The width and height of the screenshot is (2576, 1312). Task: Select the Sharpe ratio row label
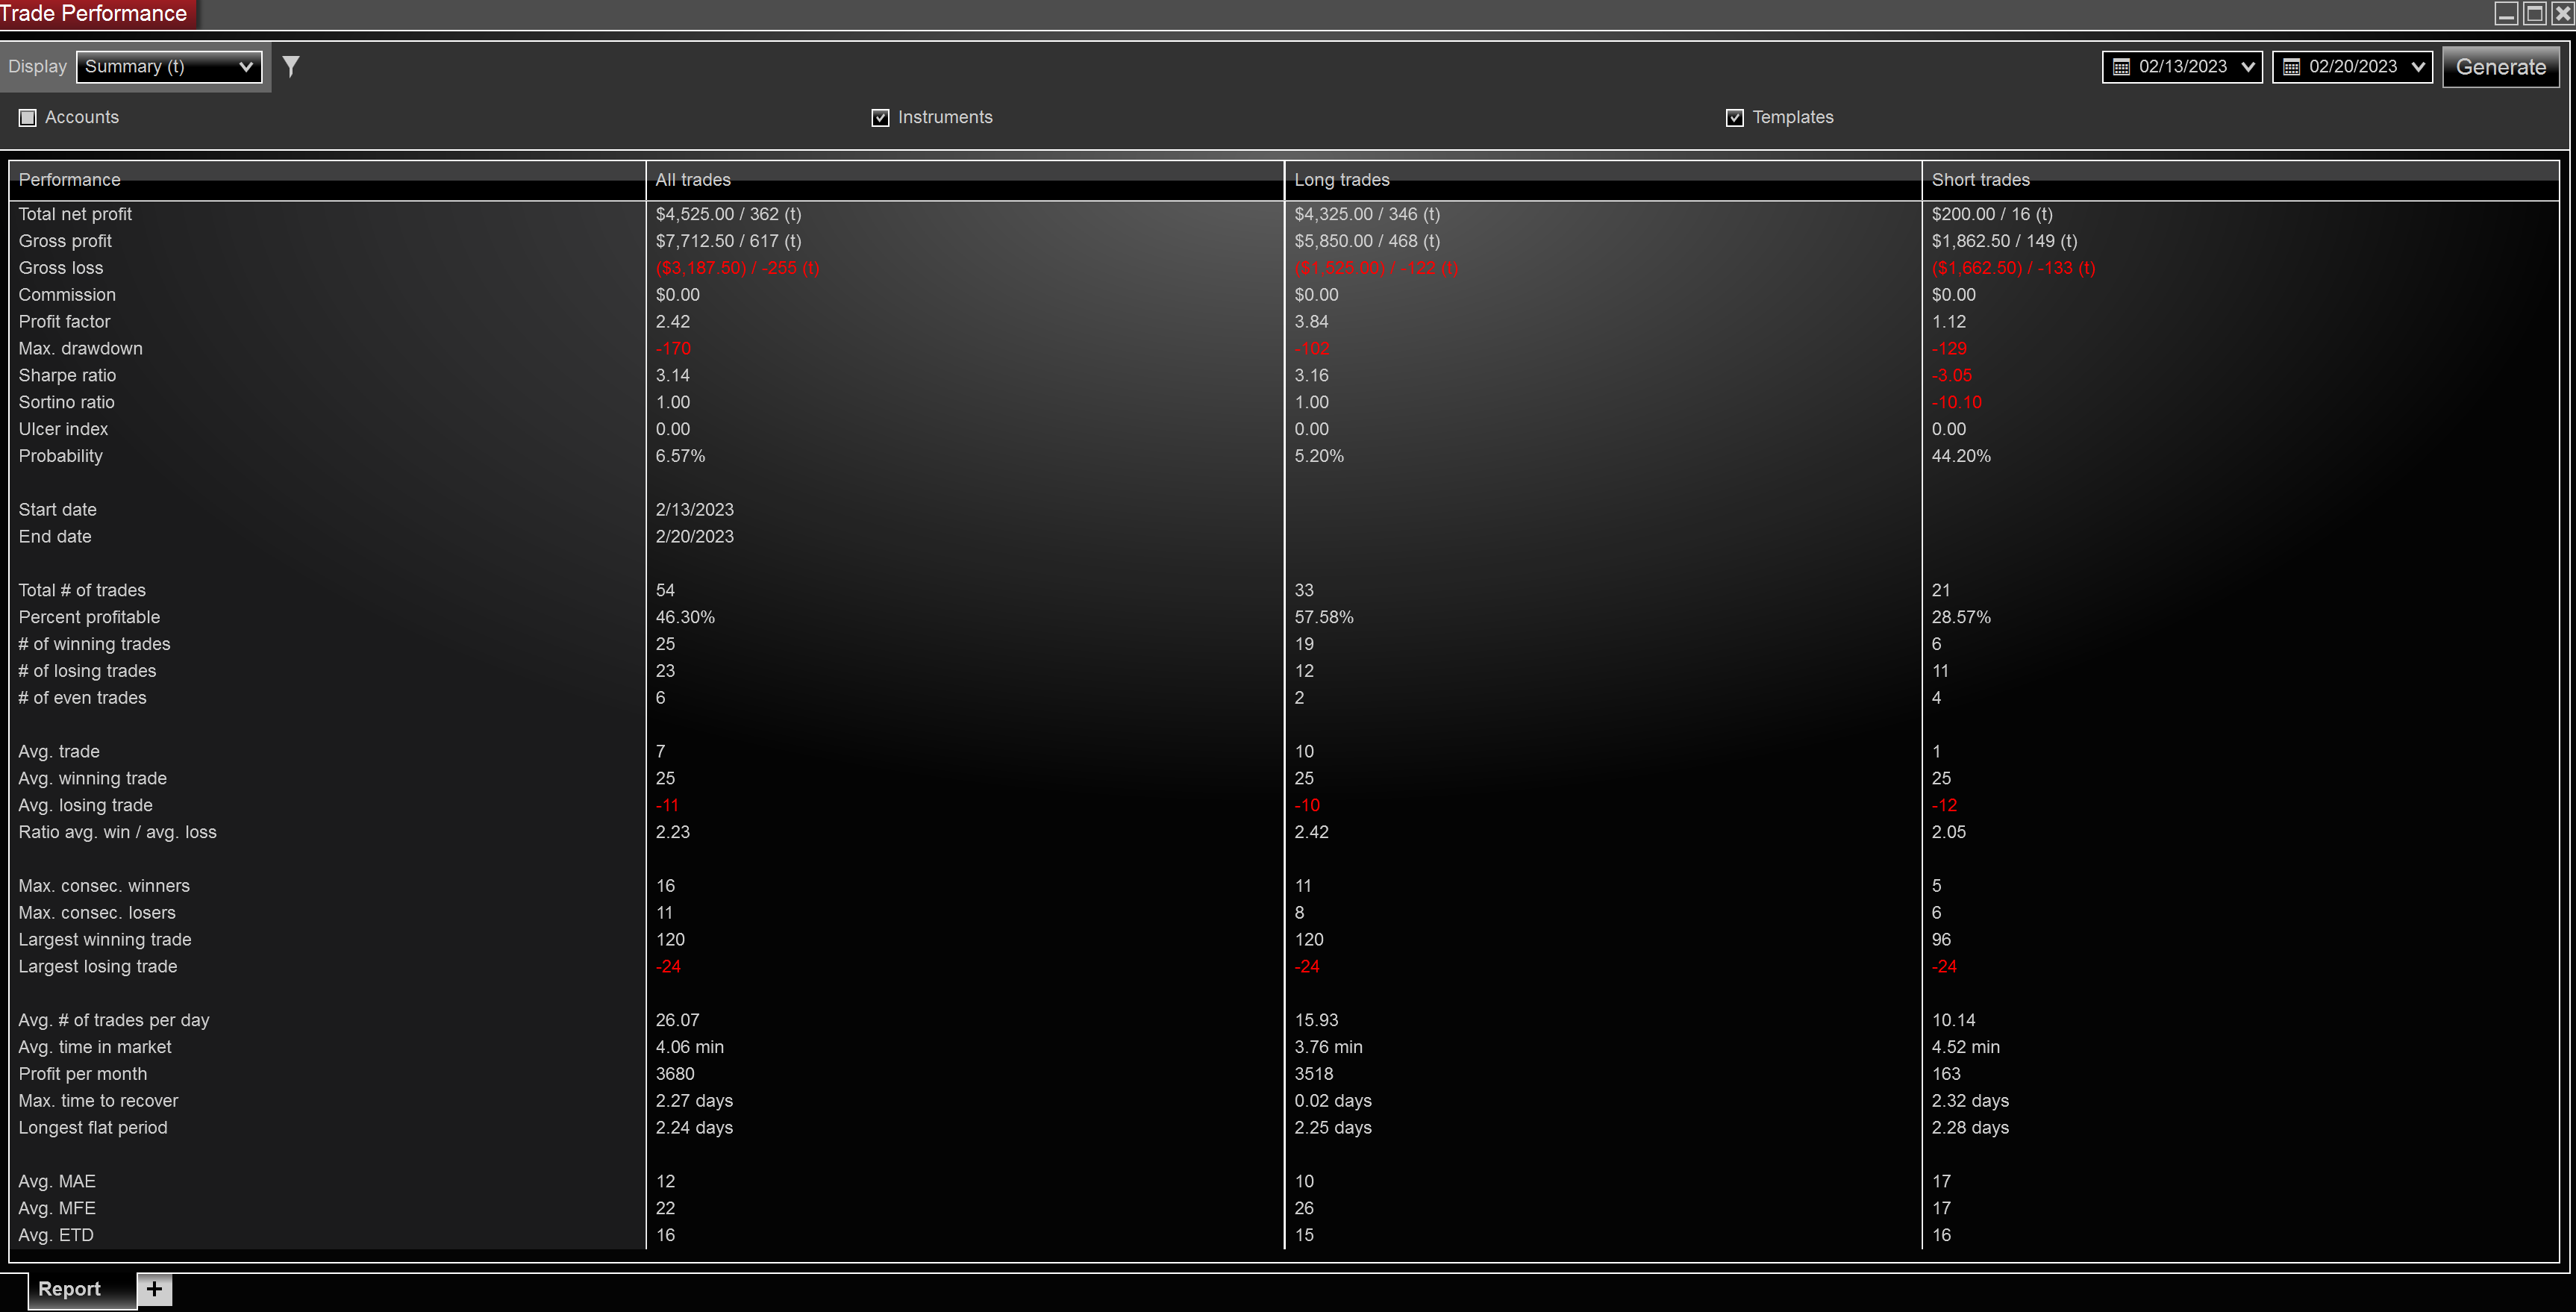tap(67, 376)
